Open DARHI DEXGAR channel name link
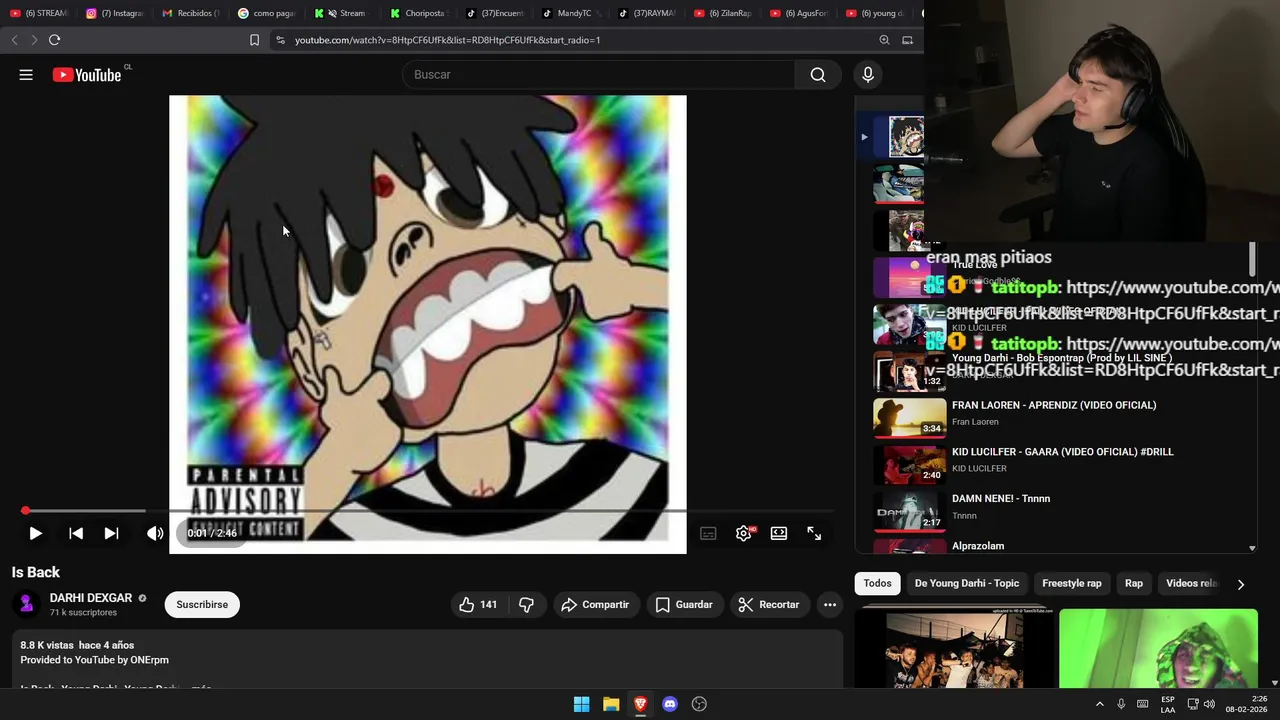This screenshot has height=720, width=1280. point(91,598)
